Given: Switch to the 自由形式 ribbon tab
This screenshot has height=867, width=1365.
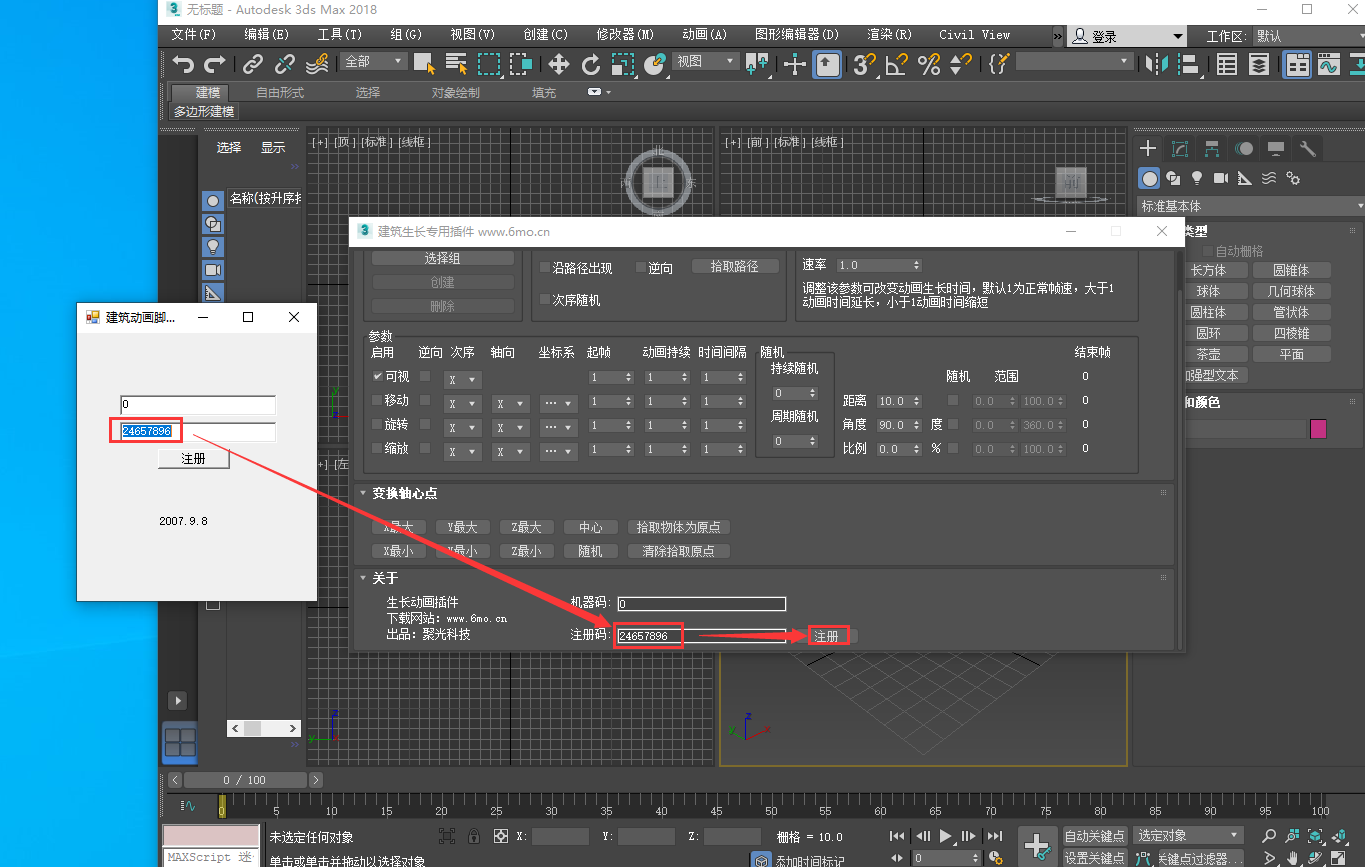Looking at the screenshot, I should [x=280, y=92].
